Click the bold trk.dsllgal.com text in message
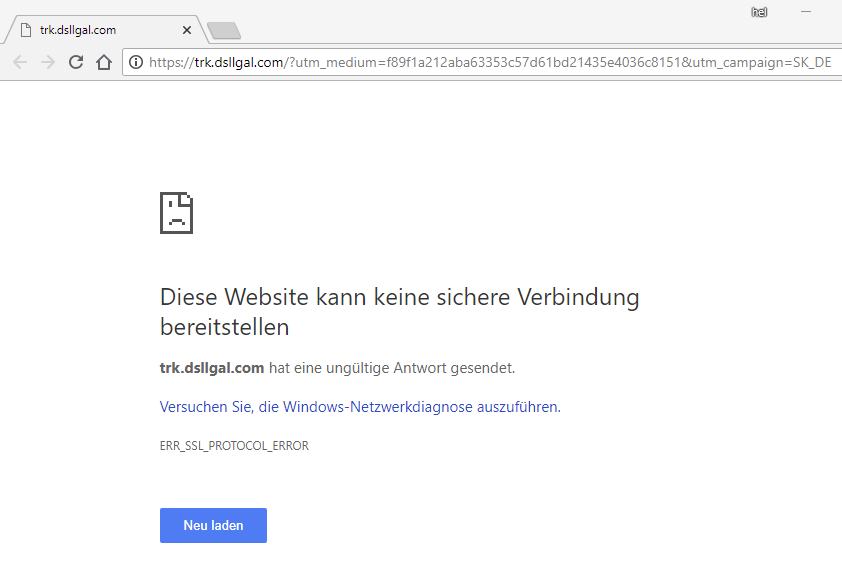The image size is (842, 561). pyautogui.click(x=212, y=368)
